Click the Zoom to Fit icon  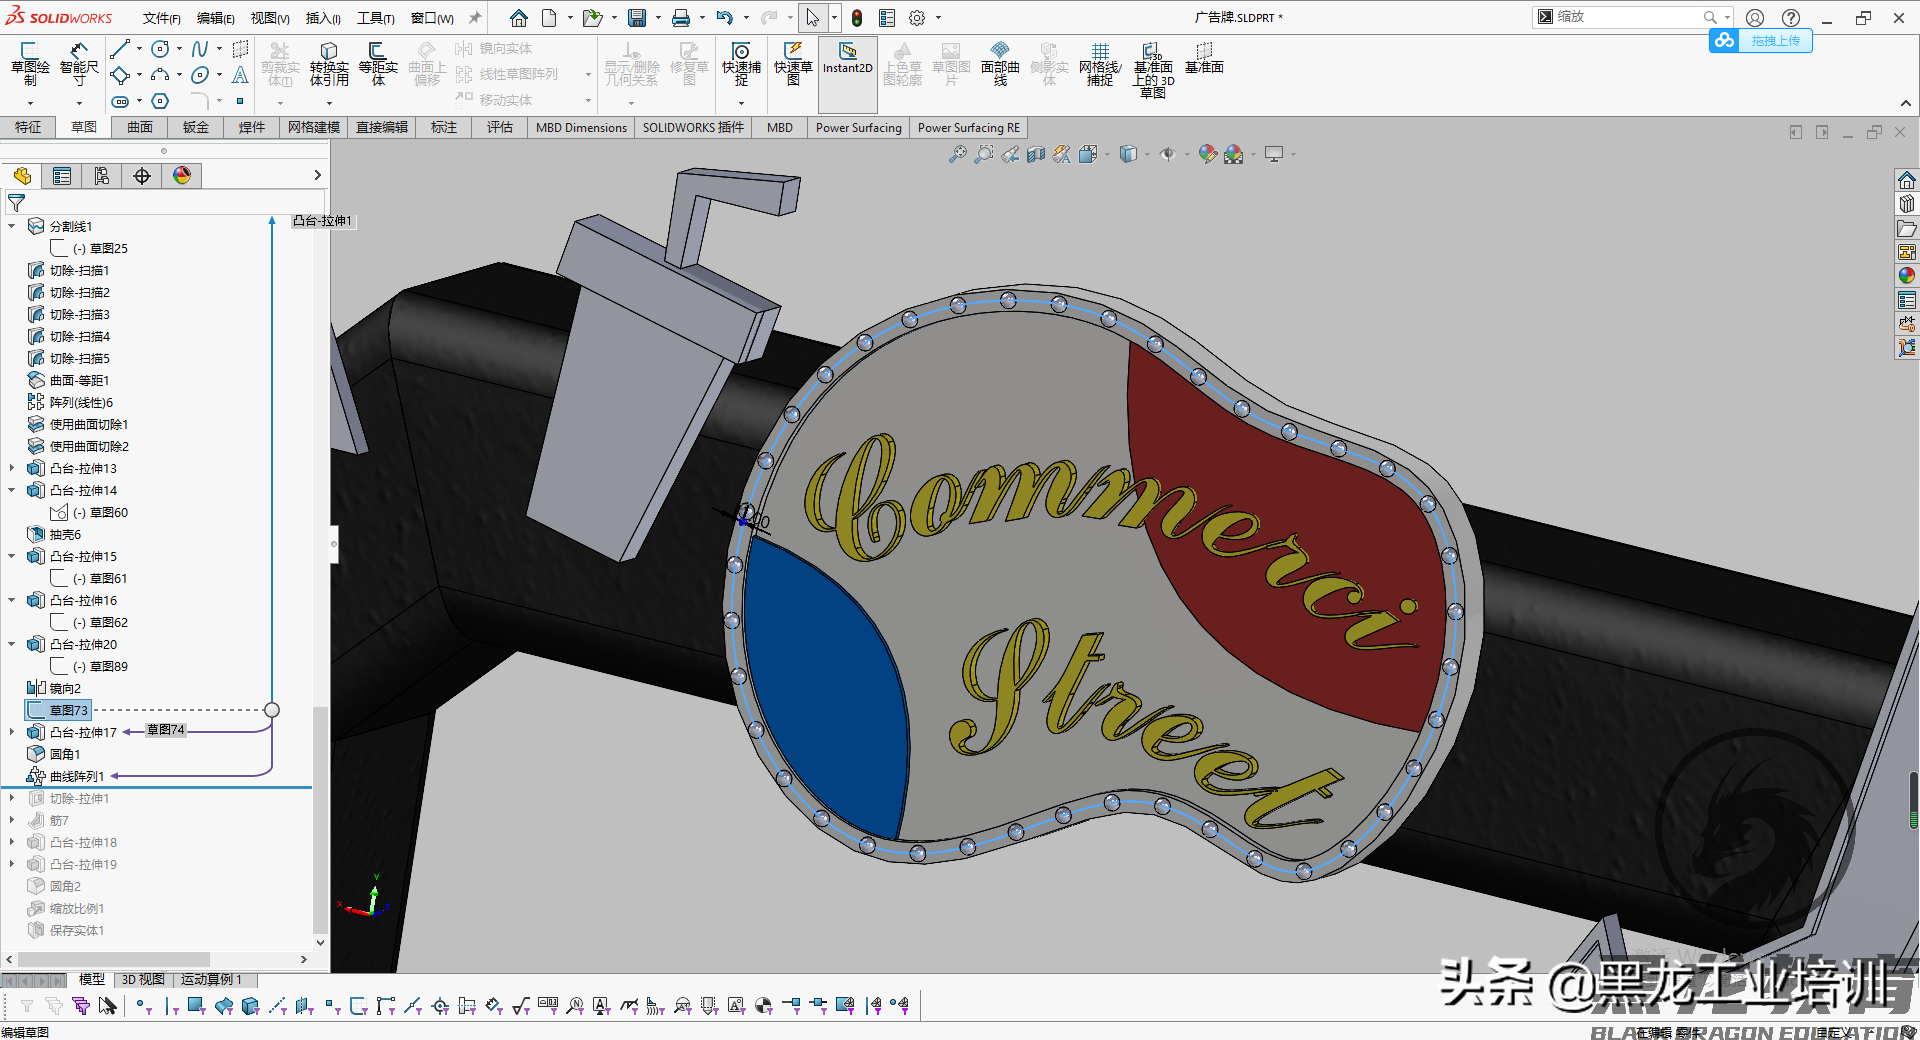[958, 154]
